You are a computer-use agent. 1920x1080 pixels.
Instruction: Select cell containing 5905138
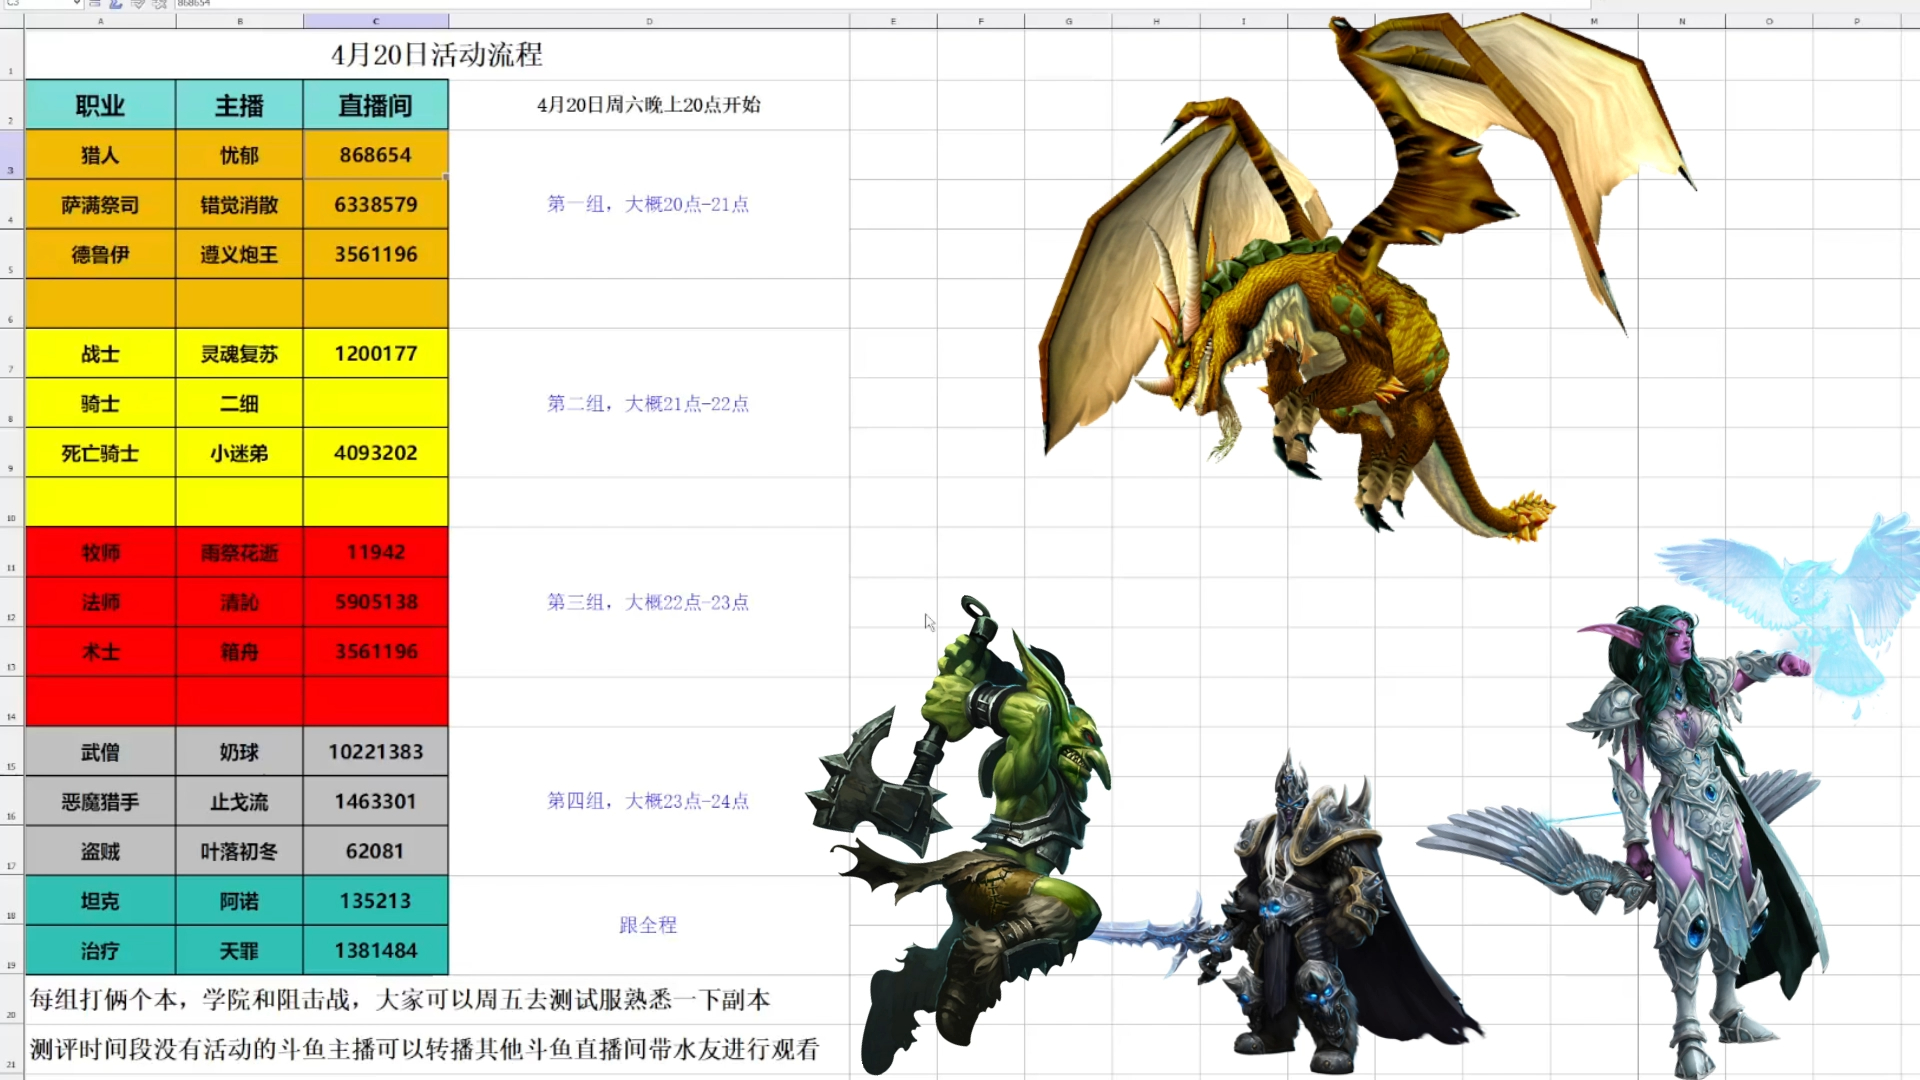[x=376, y=602]
